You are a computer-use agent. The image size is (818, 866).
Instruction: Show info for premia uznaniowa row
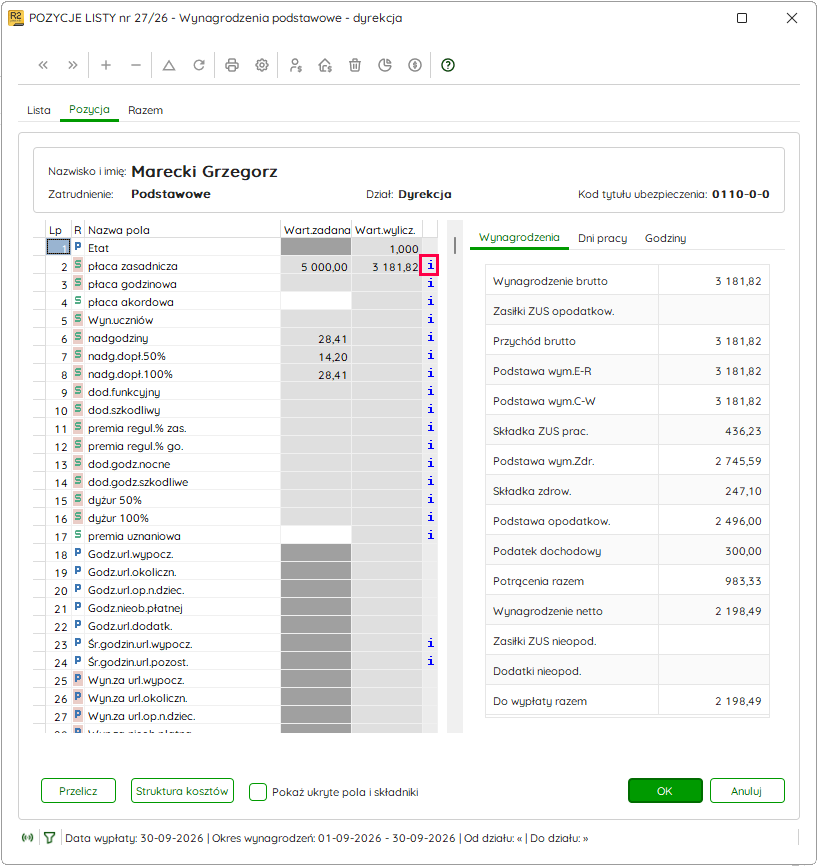coord(430,535)
